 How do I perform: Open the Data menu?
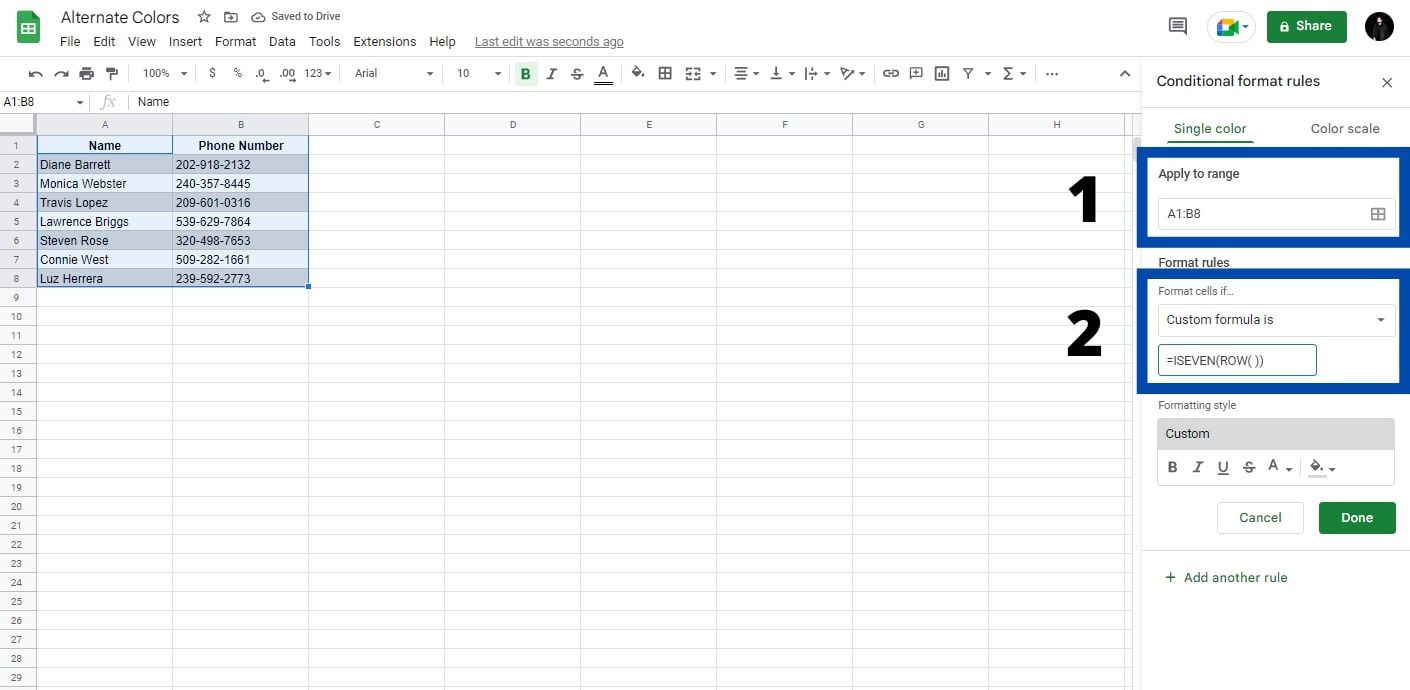click(282, 41)
